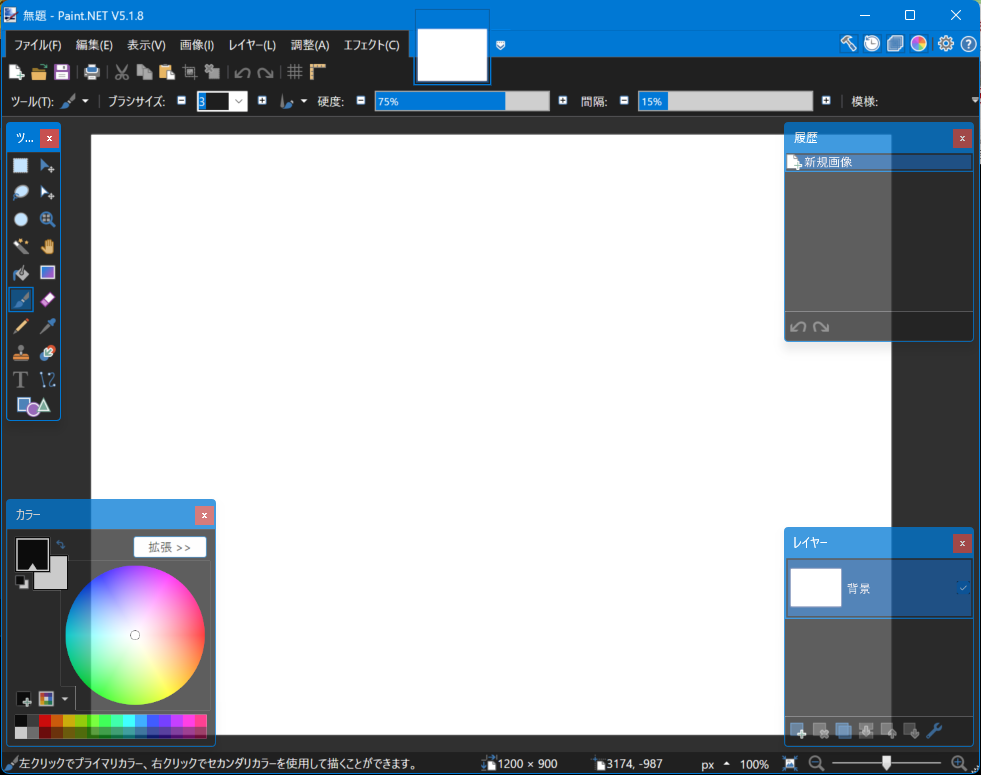The image size is (981, 775).
Task: Select the 新規画像 history entry
Action: tap(878, 162)
